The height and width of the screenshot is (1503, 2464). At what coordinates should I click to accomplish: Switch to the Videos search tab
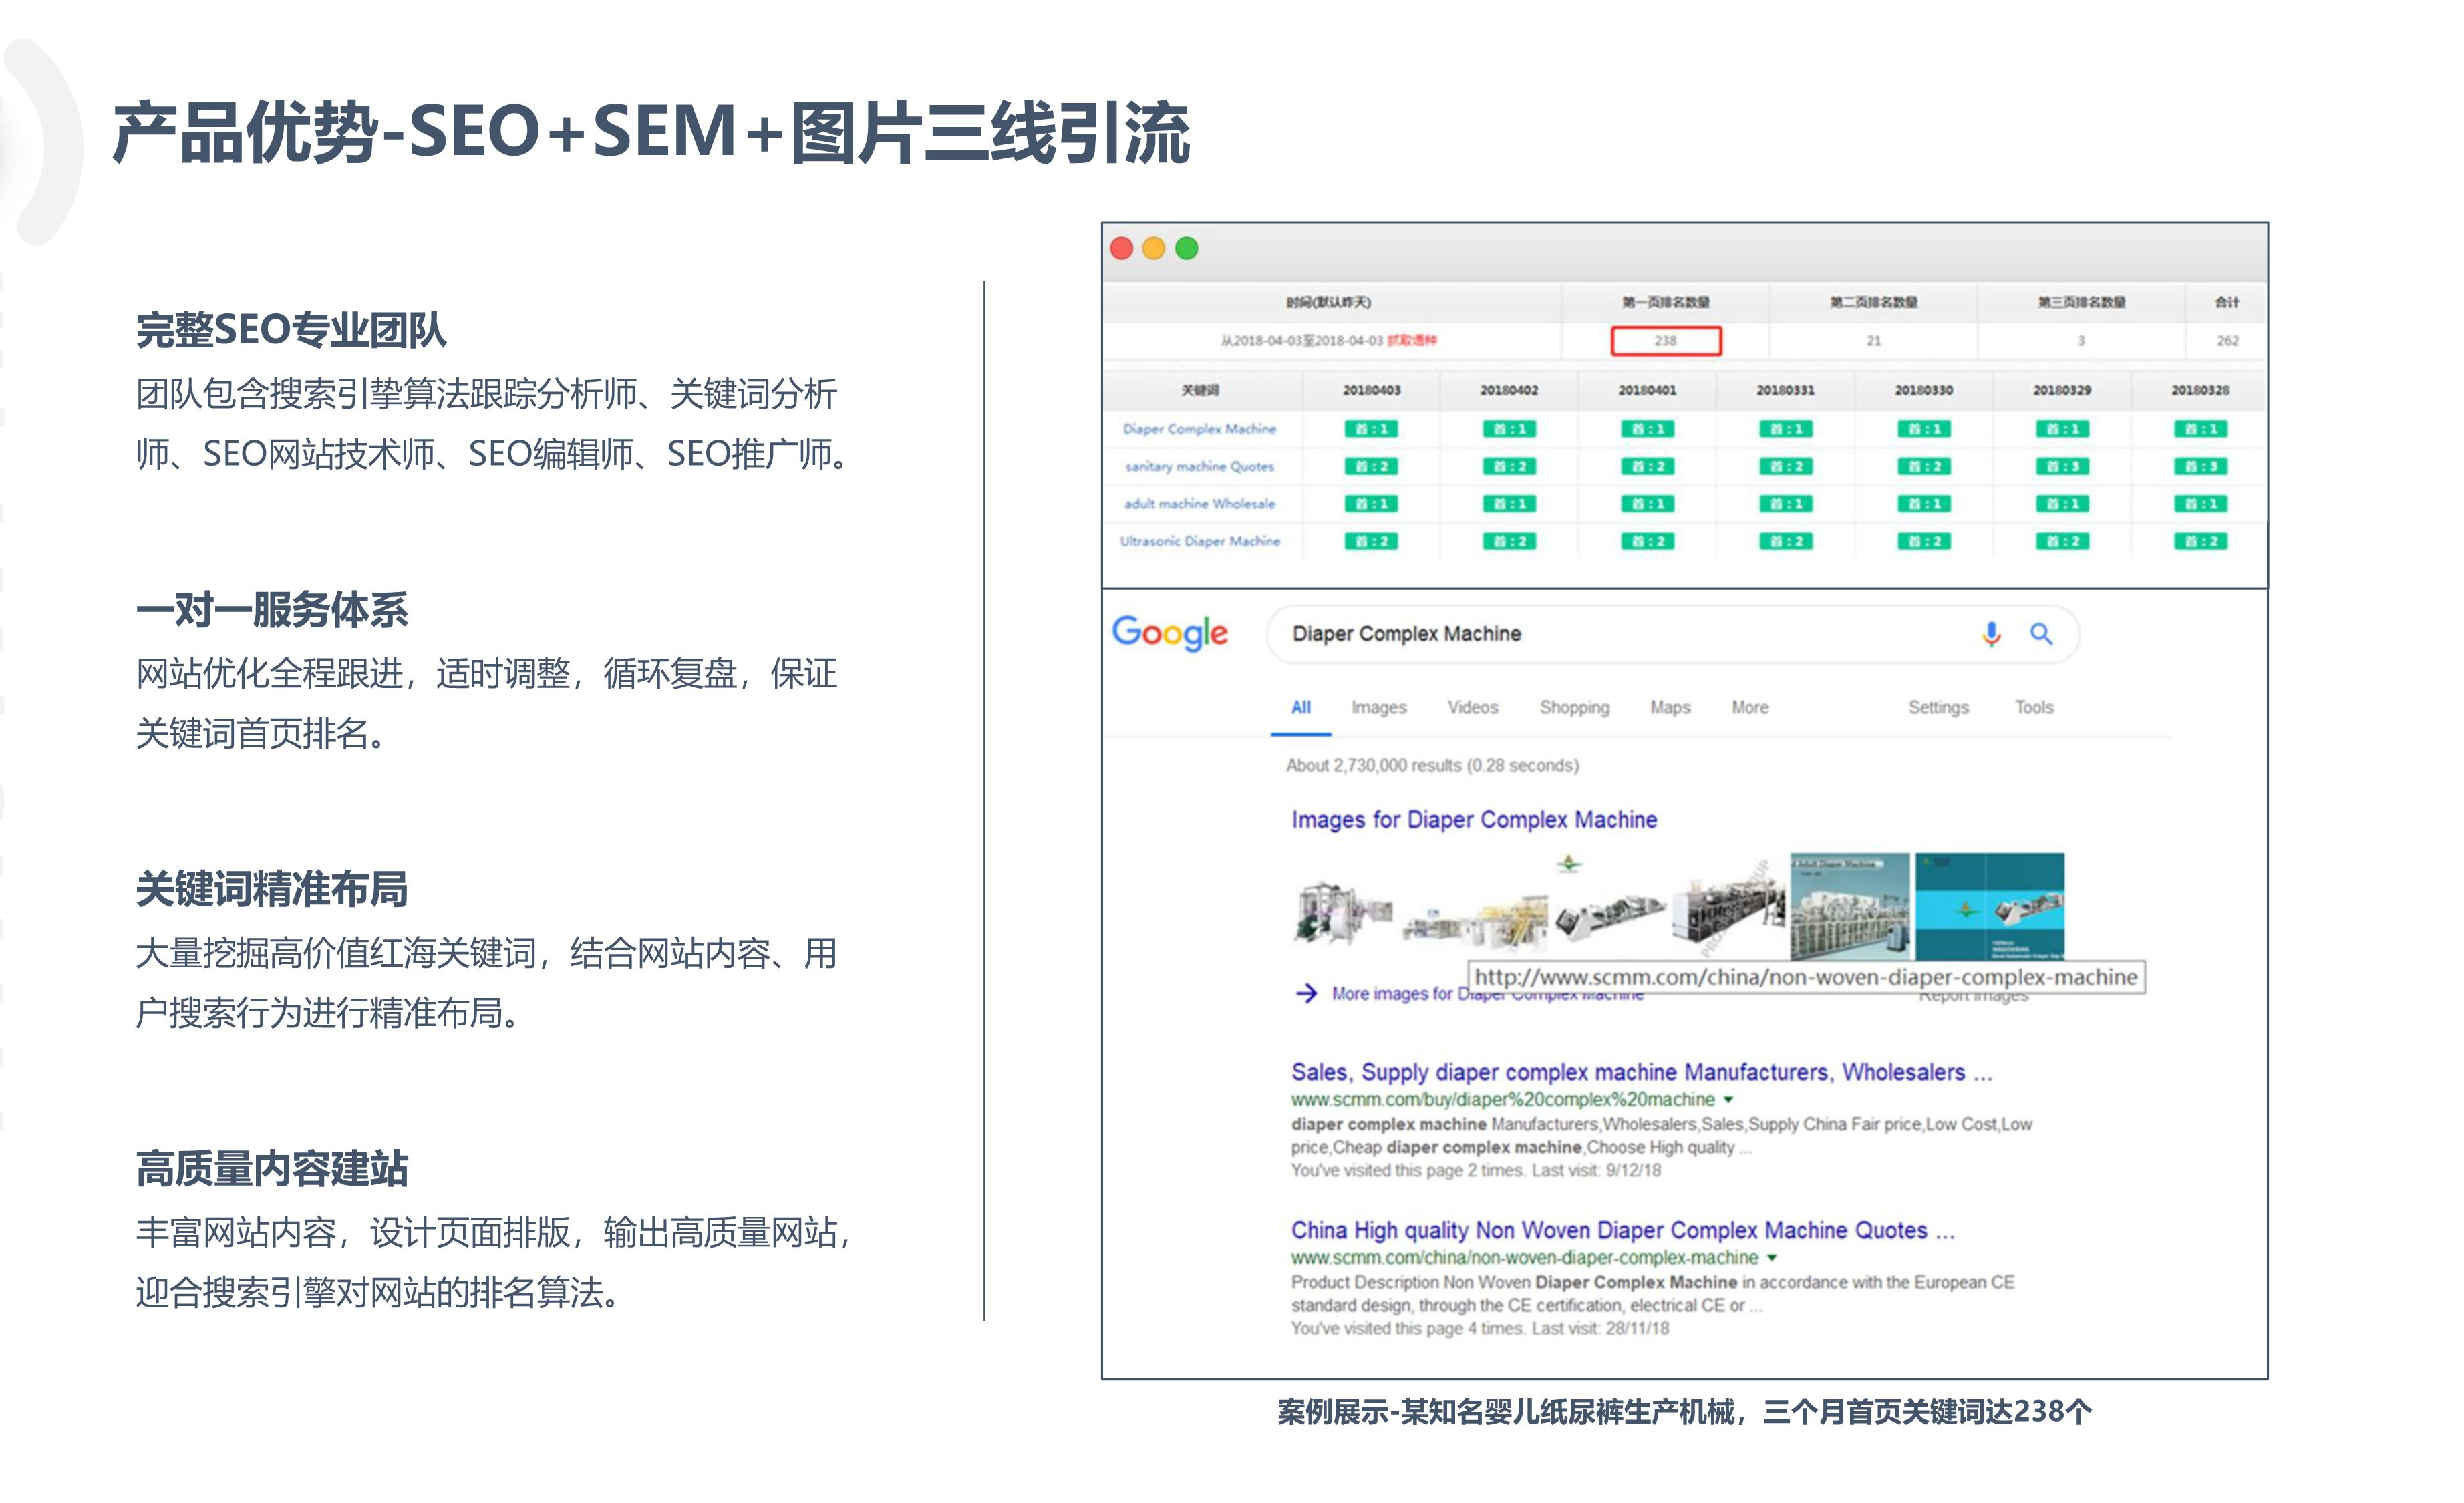(x=1473, y=708)
